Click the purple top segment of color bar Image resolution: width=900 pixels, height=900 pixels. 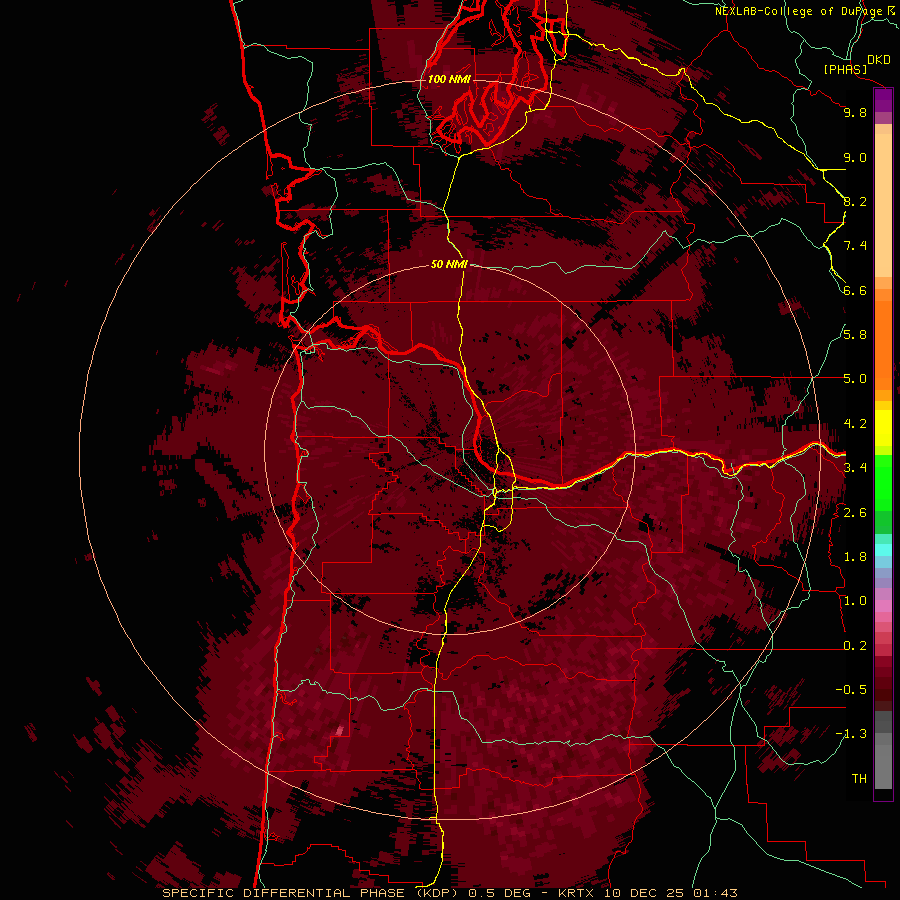point(883,101)
